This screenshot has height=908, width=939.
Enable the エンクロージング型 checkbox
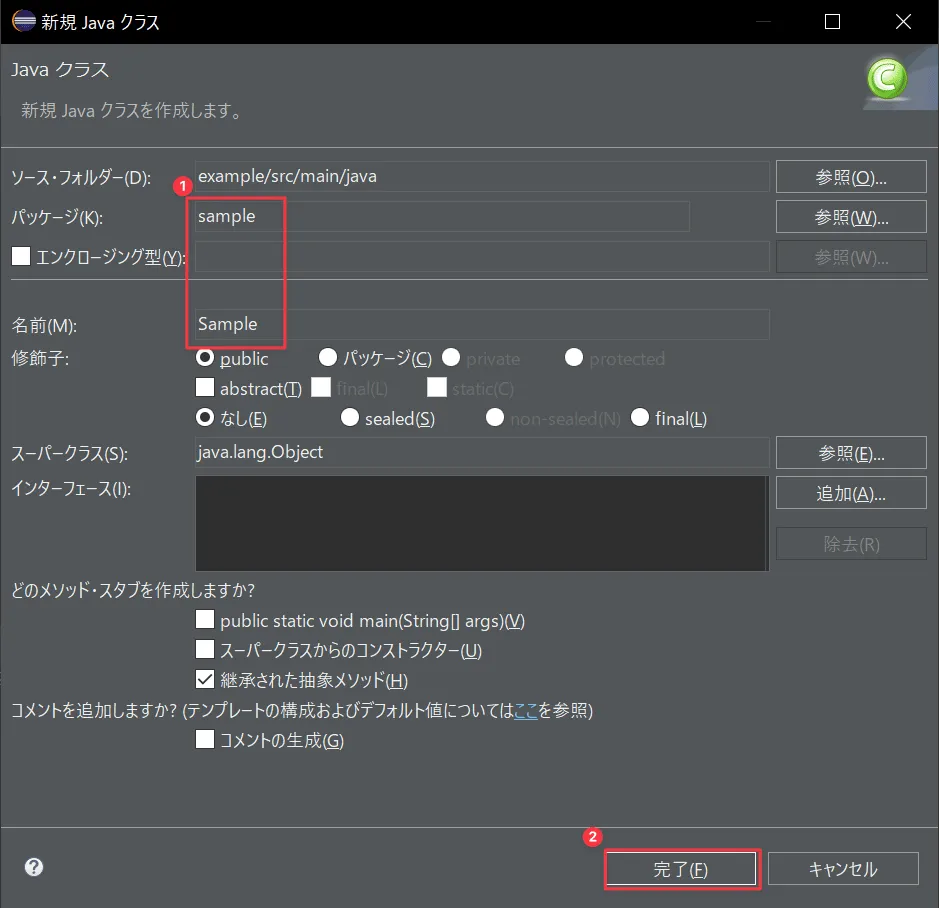click(21, 256)
